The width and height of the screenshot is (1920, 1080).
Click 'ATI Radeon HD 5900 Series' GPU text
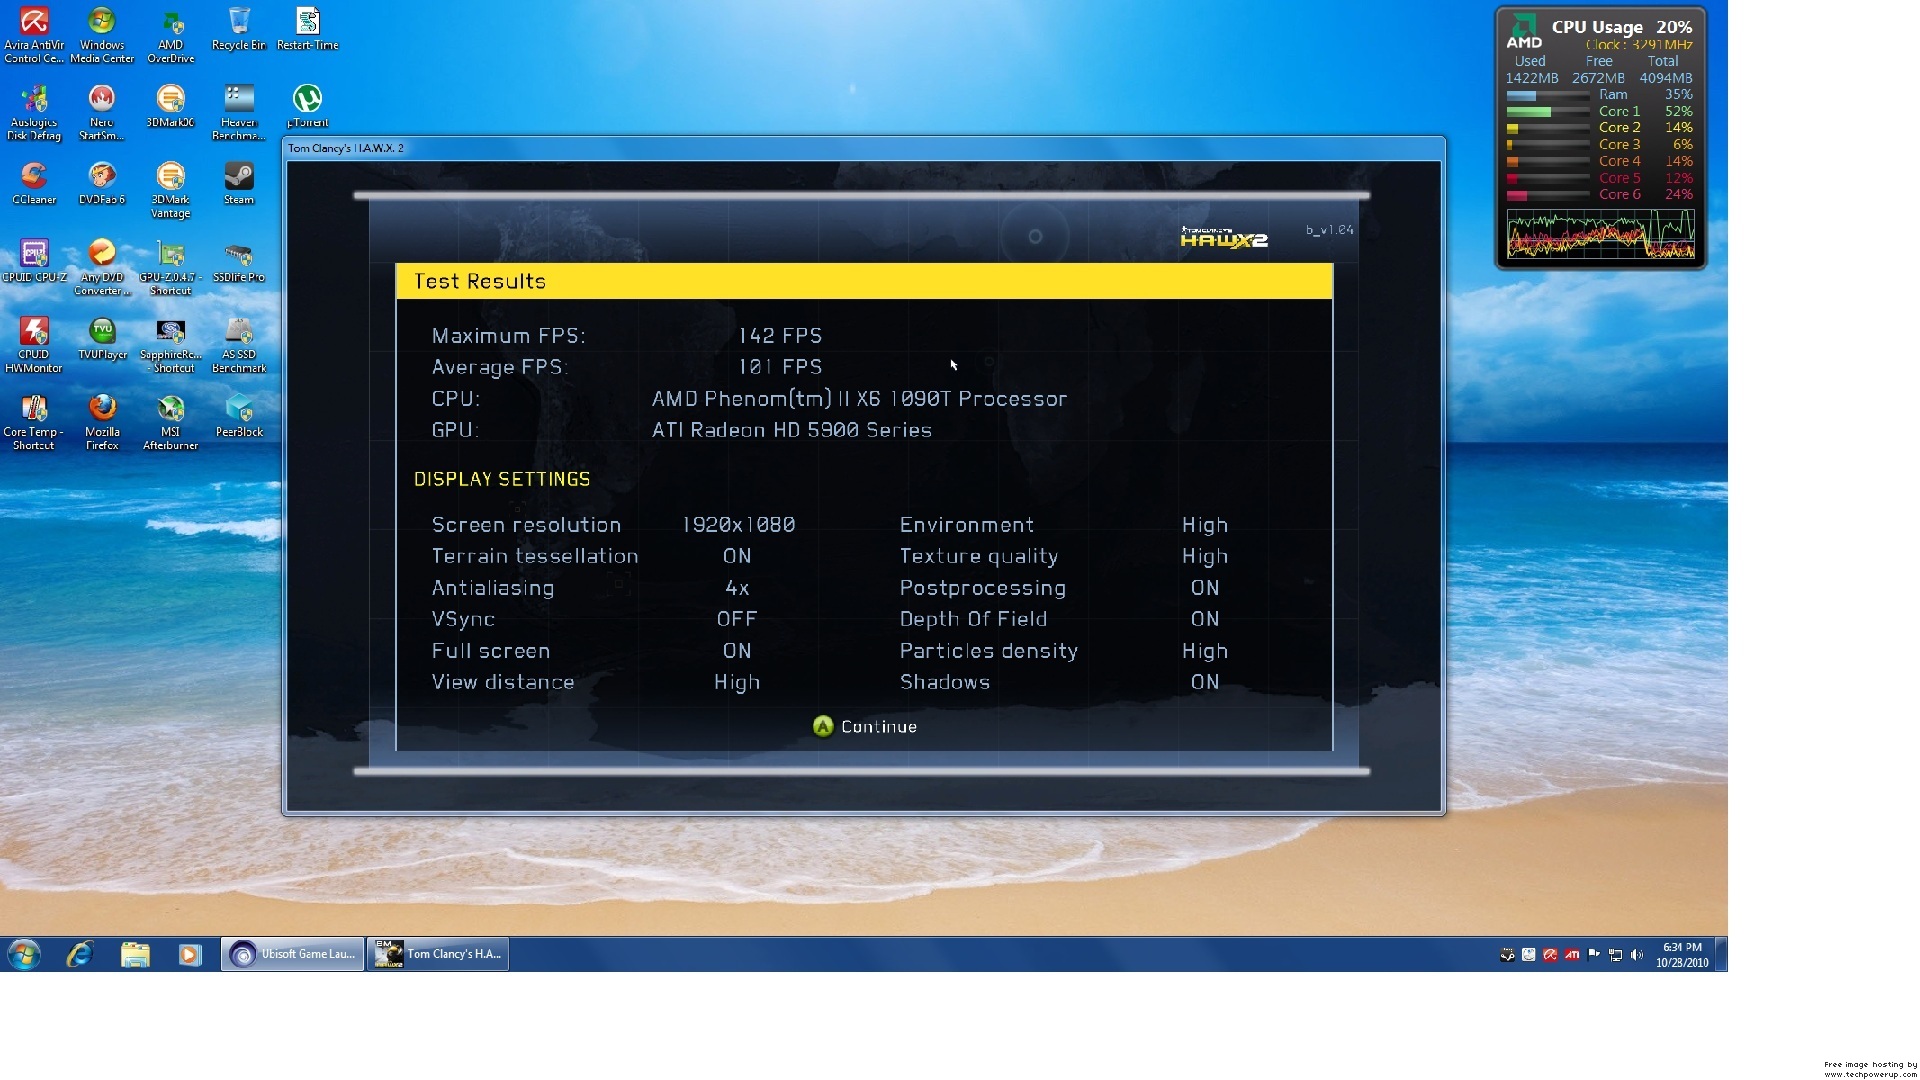(x=792, y=430)
